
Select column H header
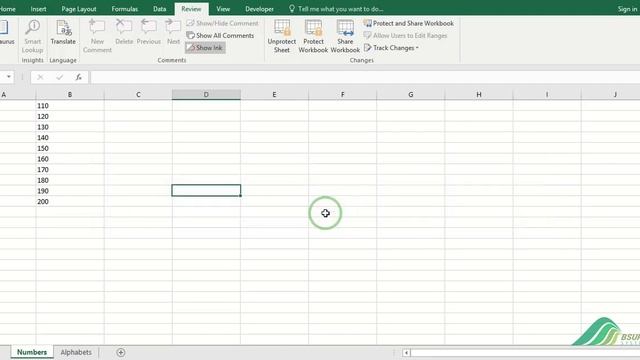point(479,95)
